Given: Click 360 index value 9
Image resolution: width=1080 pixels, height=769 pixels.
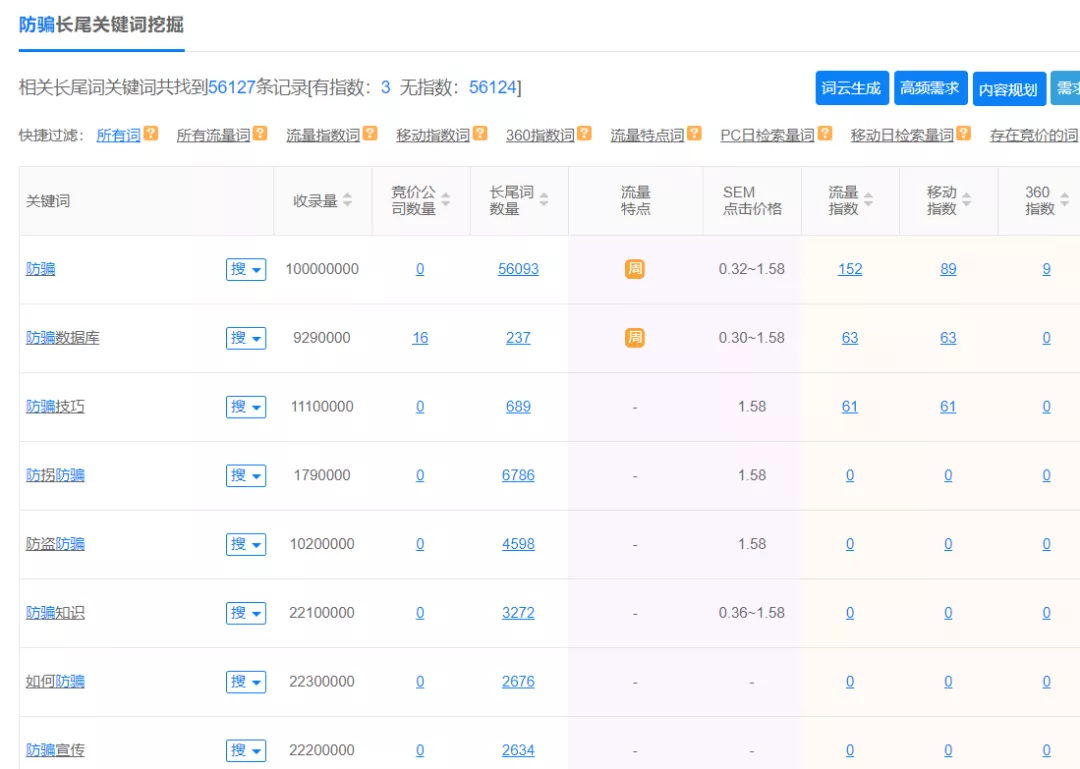Looking at the screenshot, I should (1046, 269).
